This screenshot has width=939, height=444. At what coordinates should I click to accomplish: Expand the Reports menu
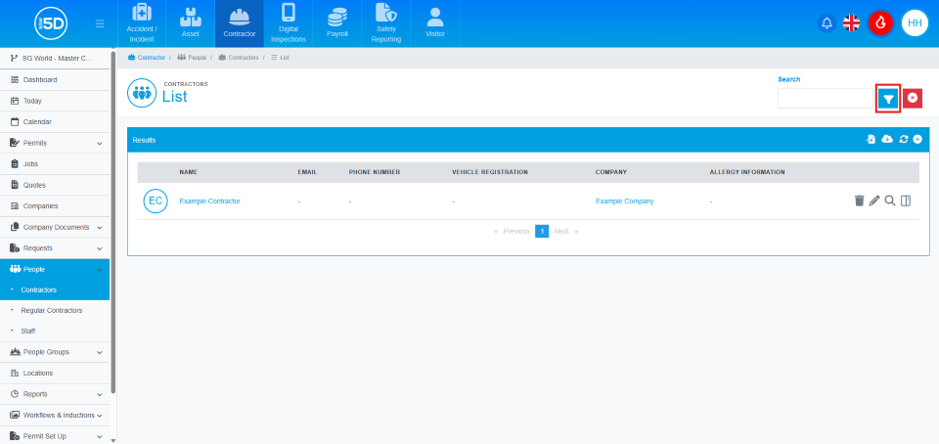point(54,394)
